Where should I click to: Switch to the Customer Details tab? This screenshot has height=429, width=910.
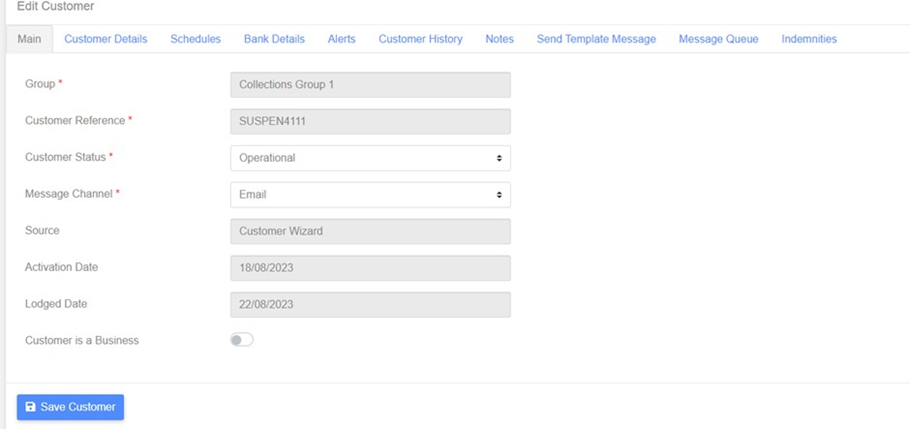point(106,39)
